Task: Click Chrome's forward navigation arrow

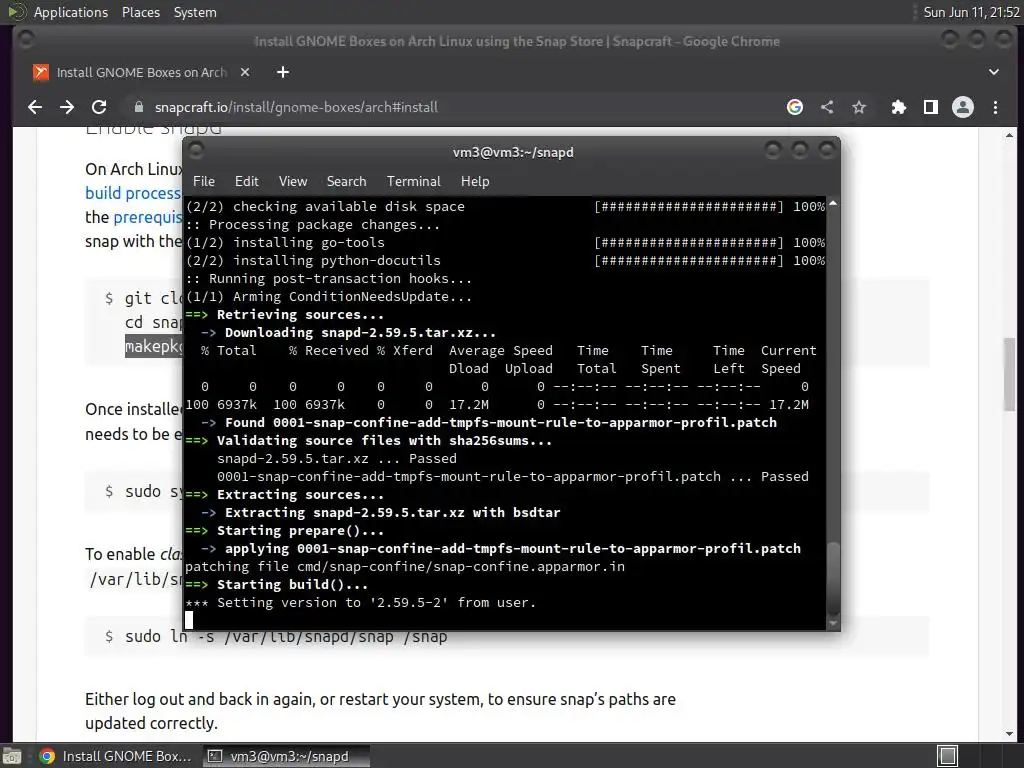Action: coord(67,107)
